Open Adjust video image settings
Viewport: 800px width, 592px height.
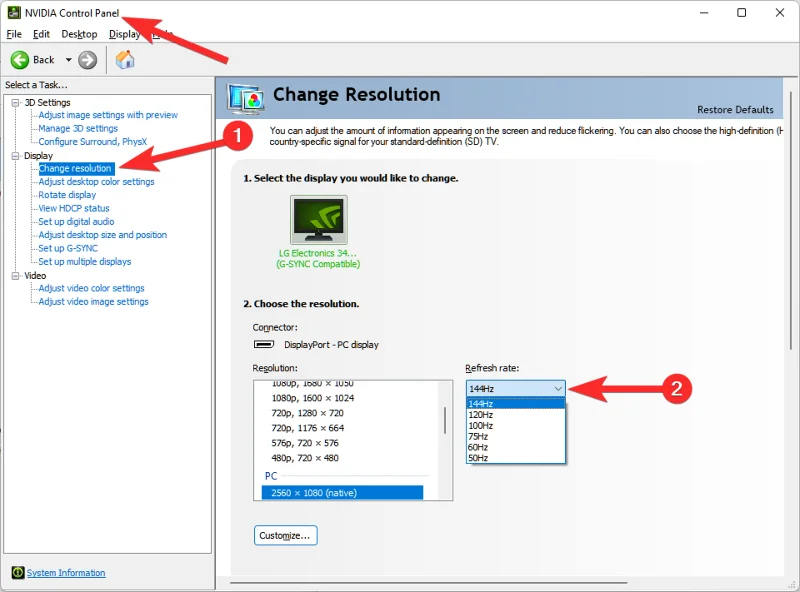pos(93,302)
